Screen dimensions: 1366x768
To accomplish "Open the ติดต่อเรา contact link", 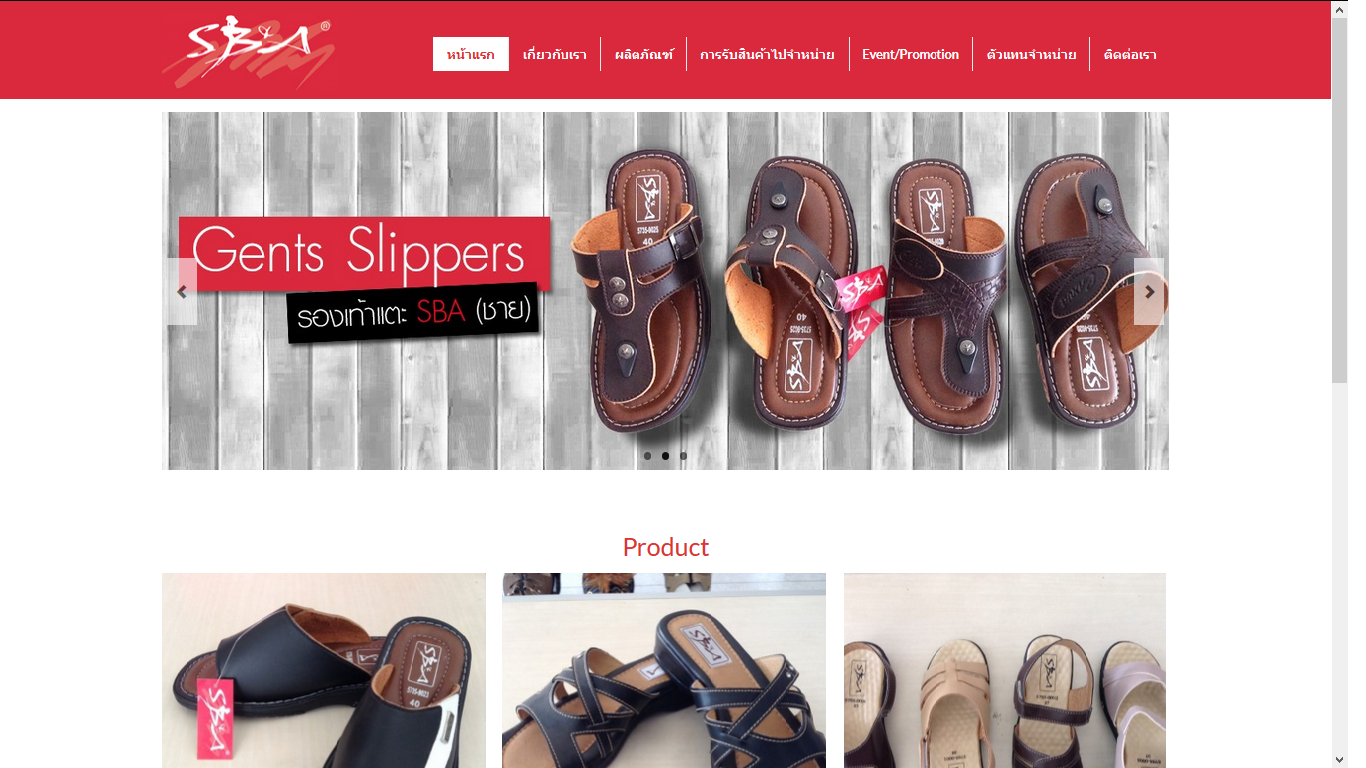I will tap(1130, 54).
